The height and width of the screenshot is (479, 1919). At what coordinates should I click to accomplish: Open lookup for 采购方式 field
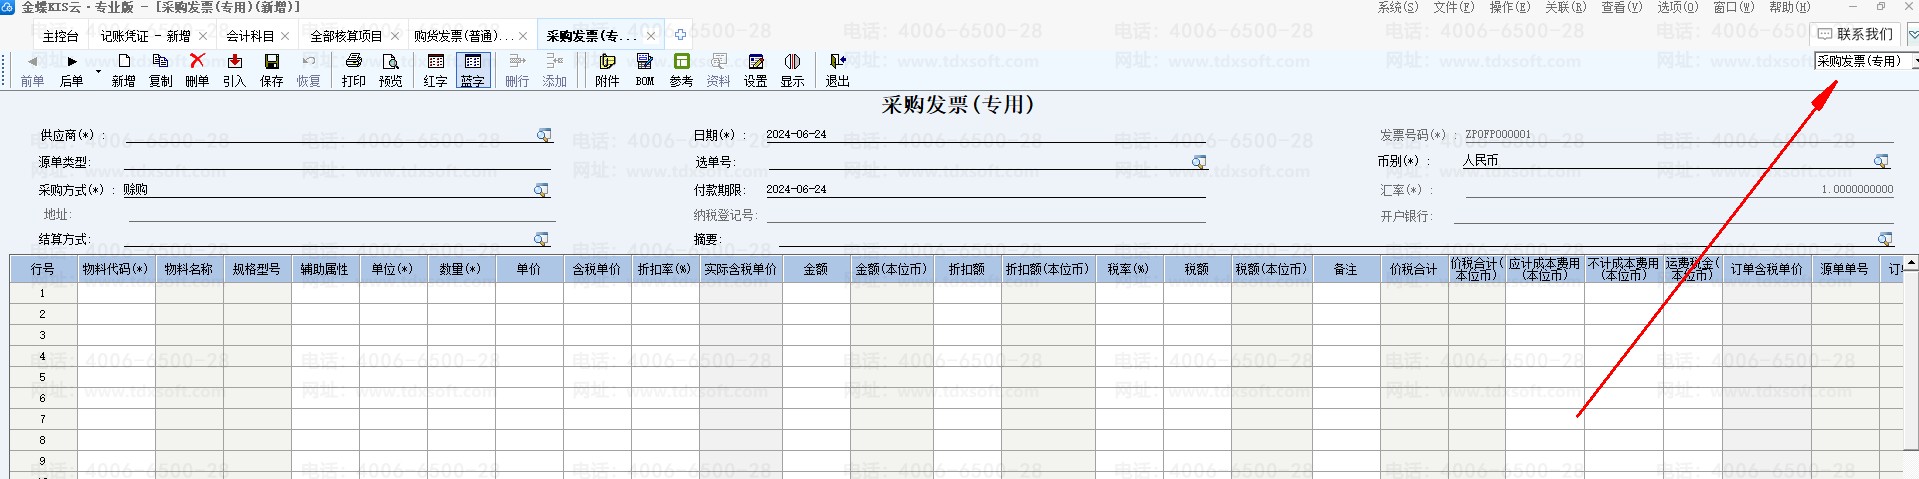[x=541, y=189]
